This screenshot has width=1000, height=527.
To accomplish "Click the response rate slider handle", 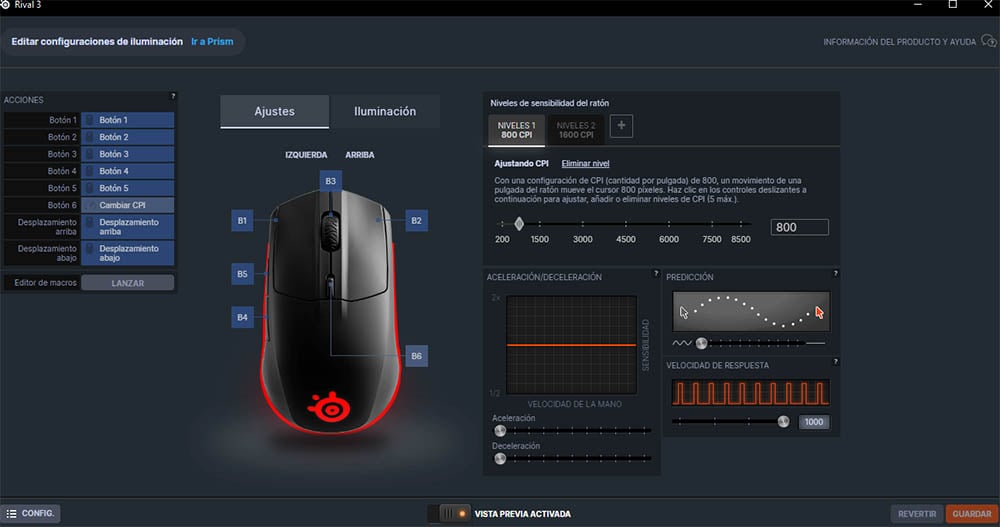I will point(784,422).
